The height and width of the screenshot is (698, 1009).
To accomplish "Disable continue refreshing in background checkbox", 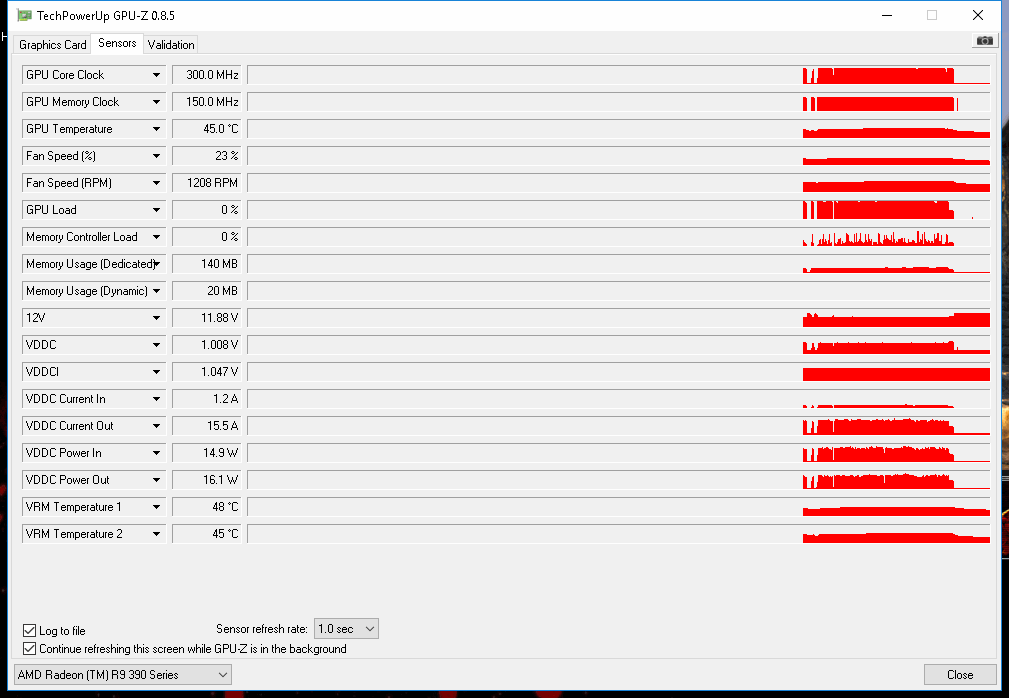I will (x=30, y=648).
